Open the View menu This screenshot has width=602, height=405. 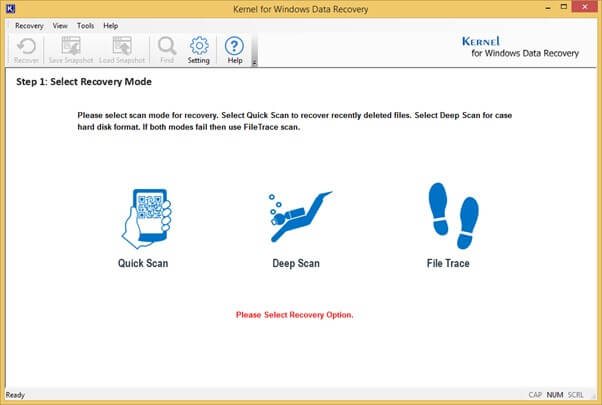pyautogui.click(x=60, y=26)
